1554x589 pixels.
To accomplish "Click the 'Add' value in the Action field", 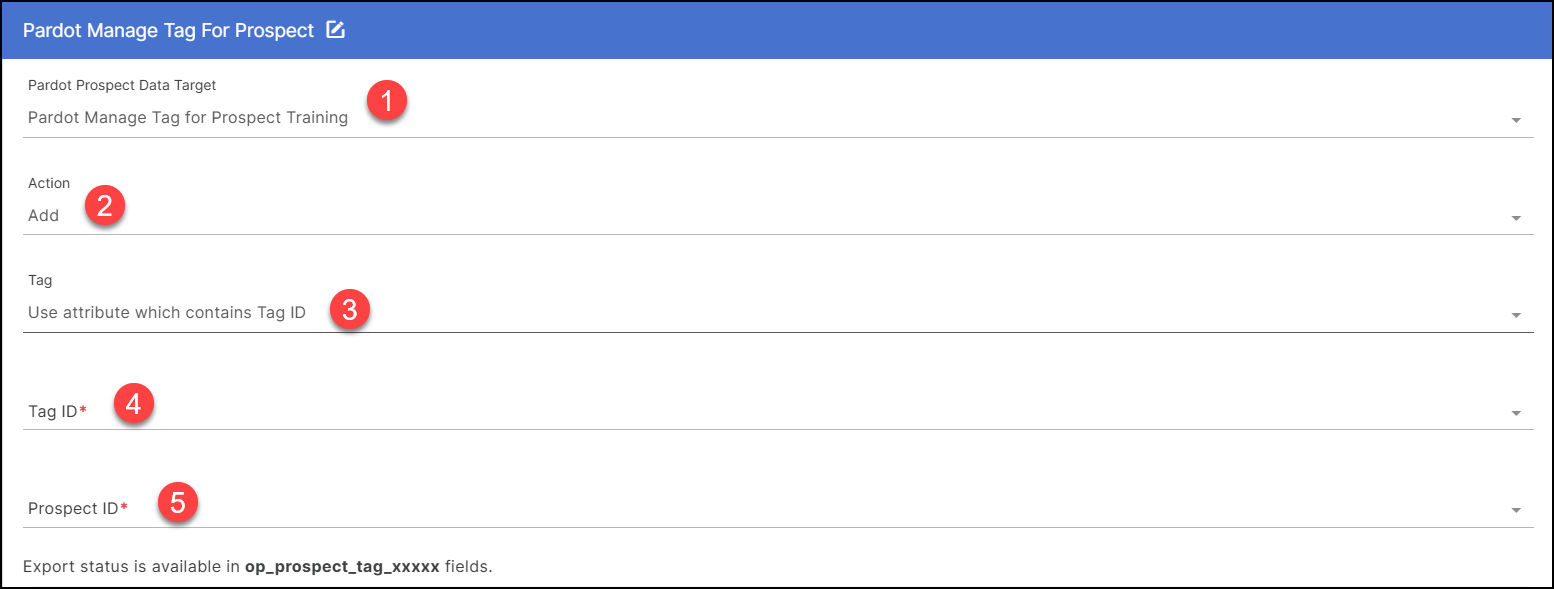I will pos(43,215).
